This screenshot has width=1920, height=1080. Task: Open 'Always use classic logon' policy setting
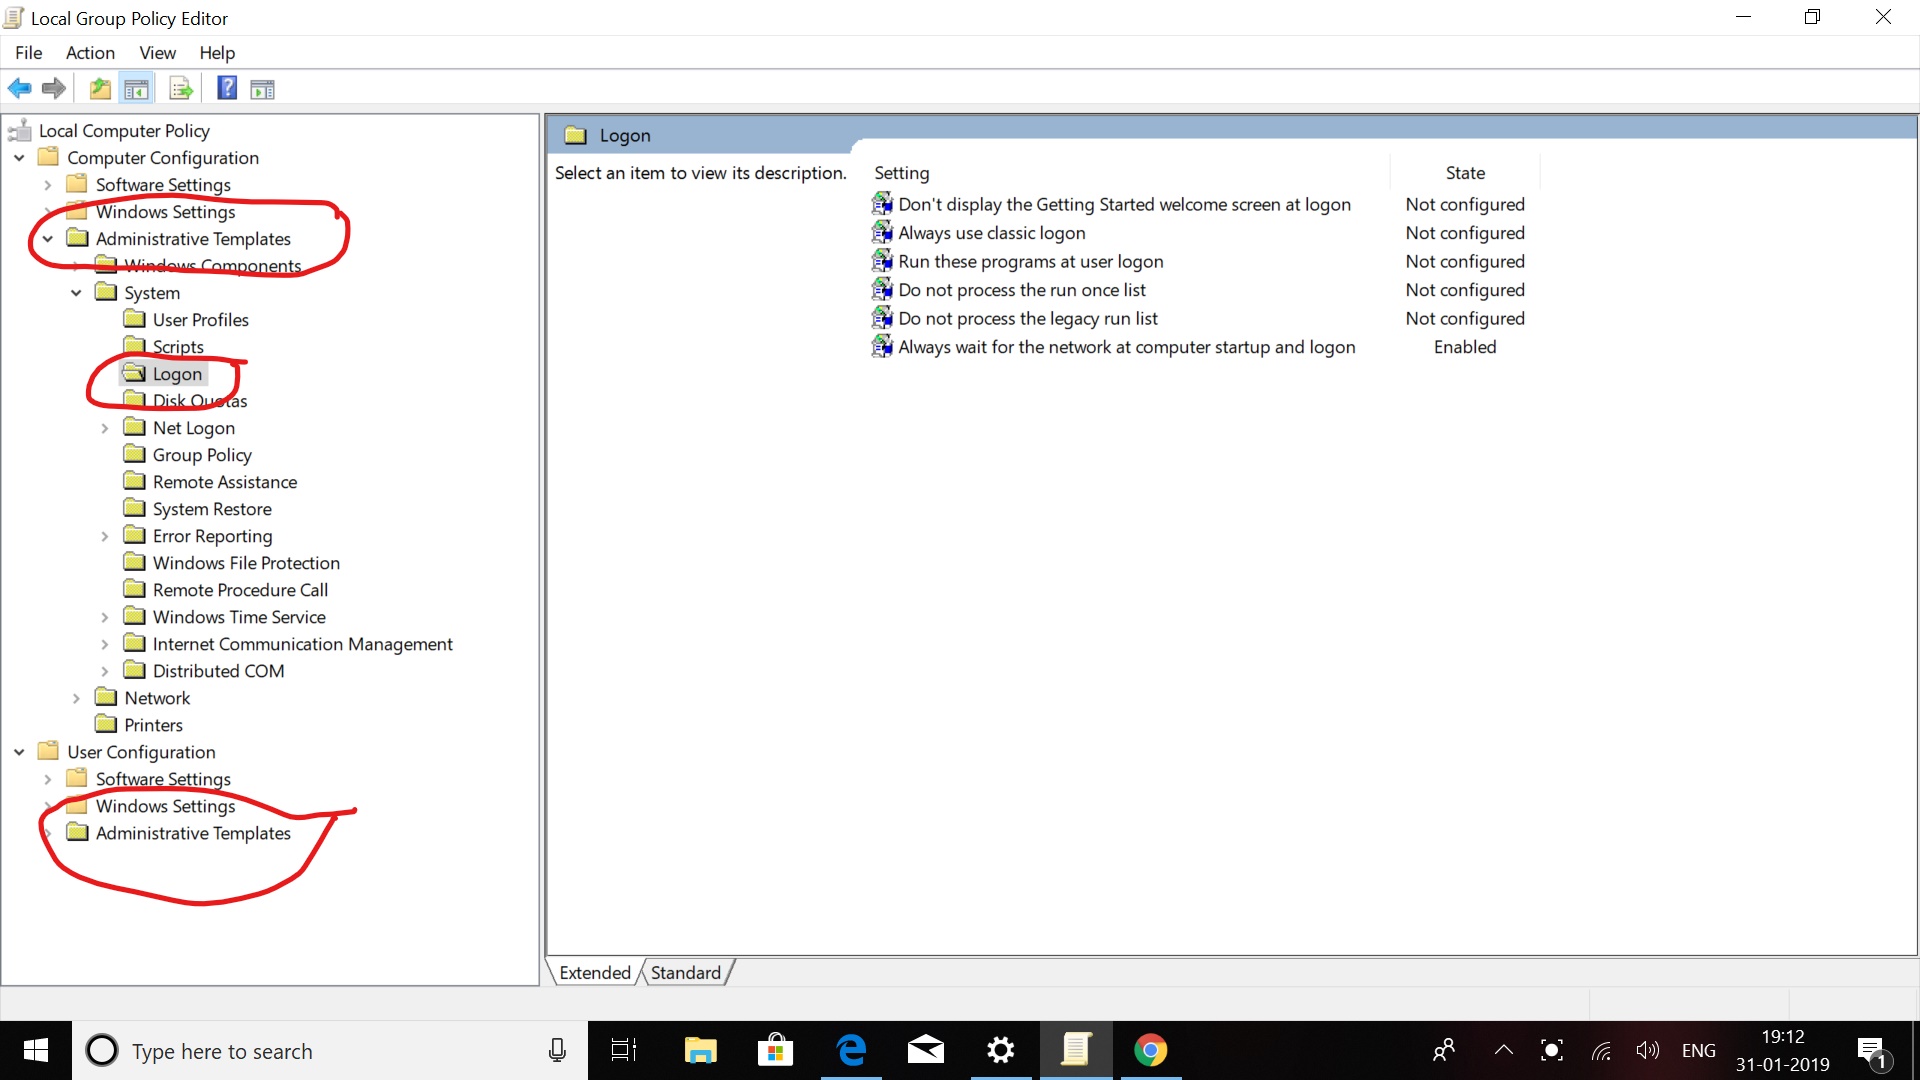click(x=991, y=233)
